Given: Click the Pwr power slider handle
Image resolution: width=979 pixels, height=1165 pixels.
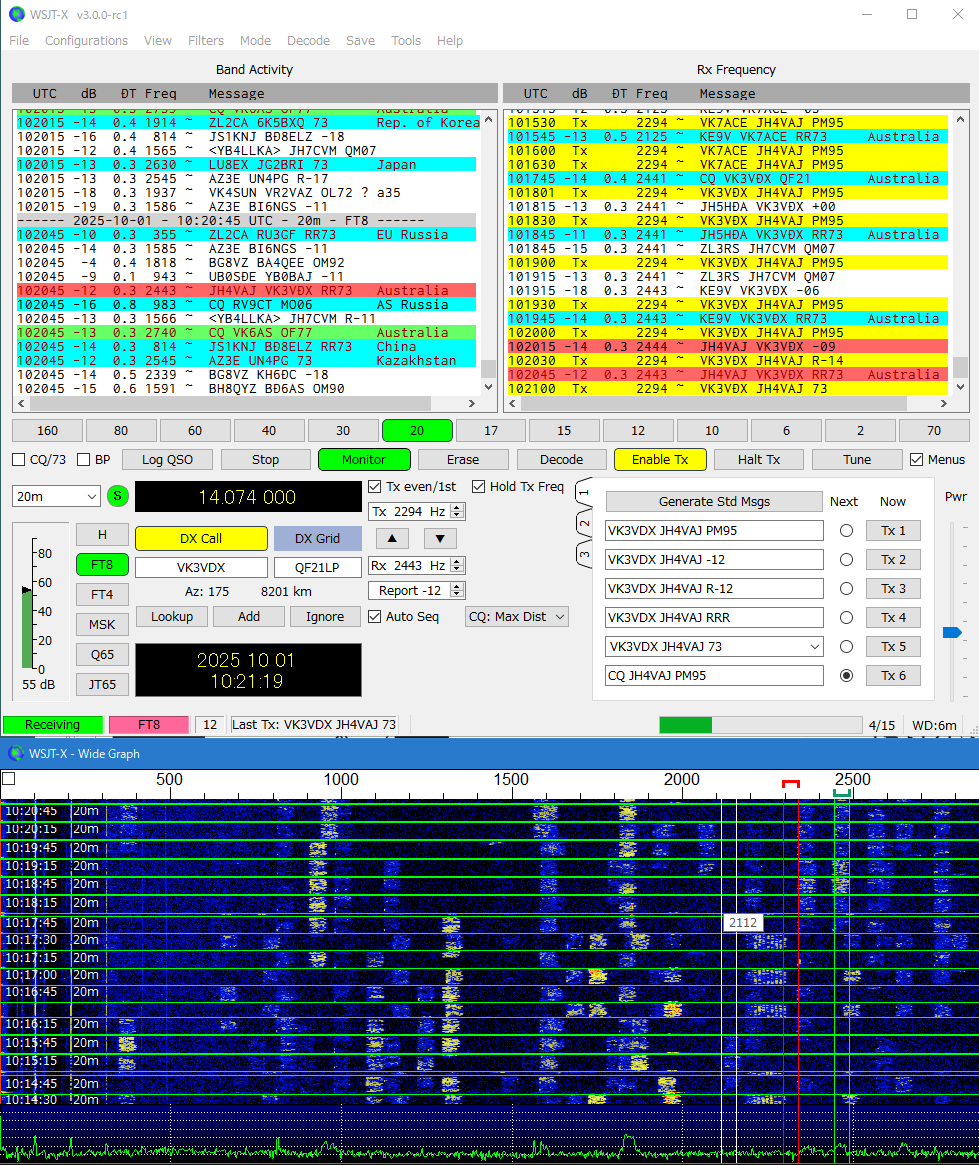Looking at the screenshot, I should pos(952,632).
